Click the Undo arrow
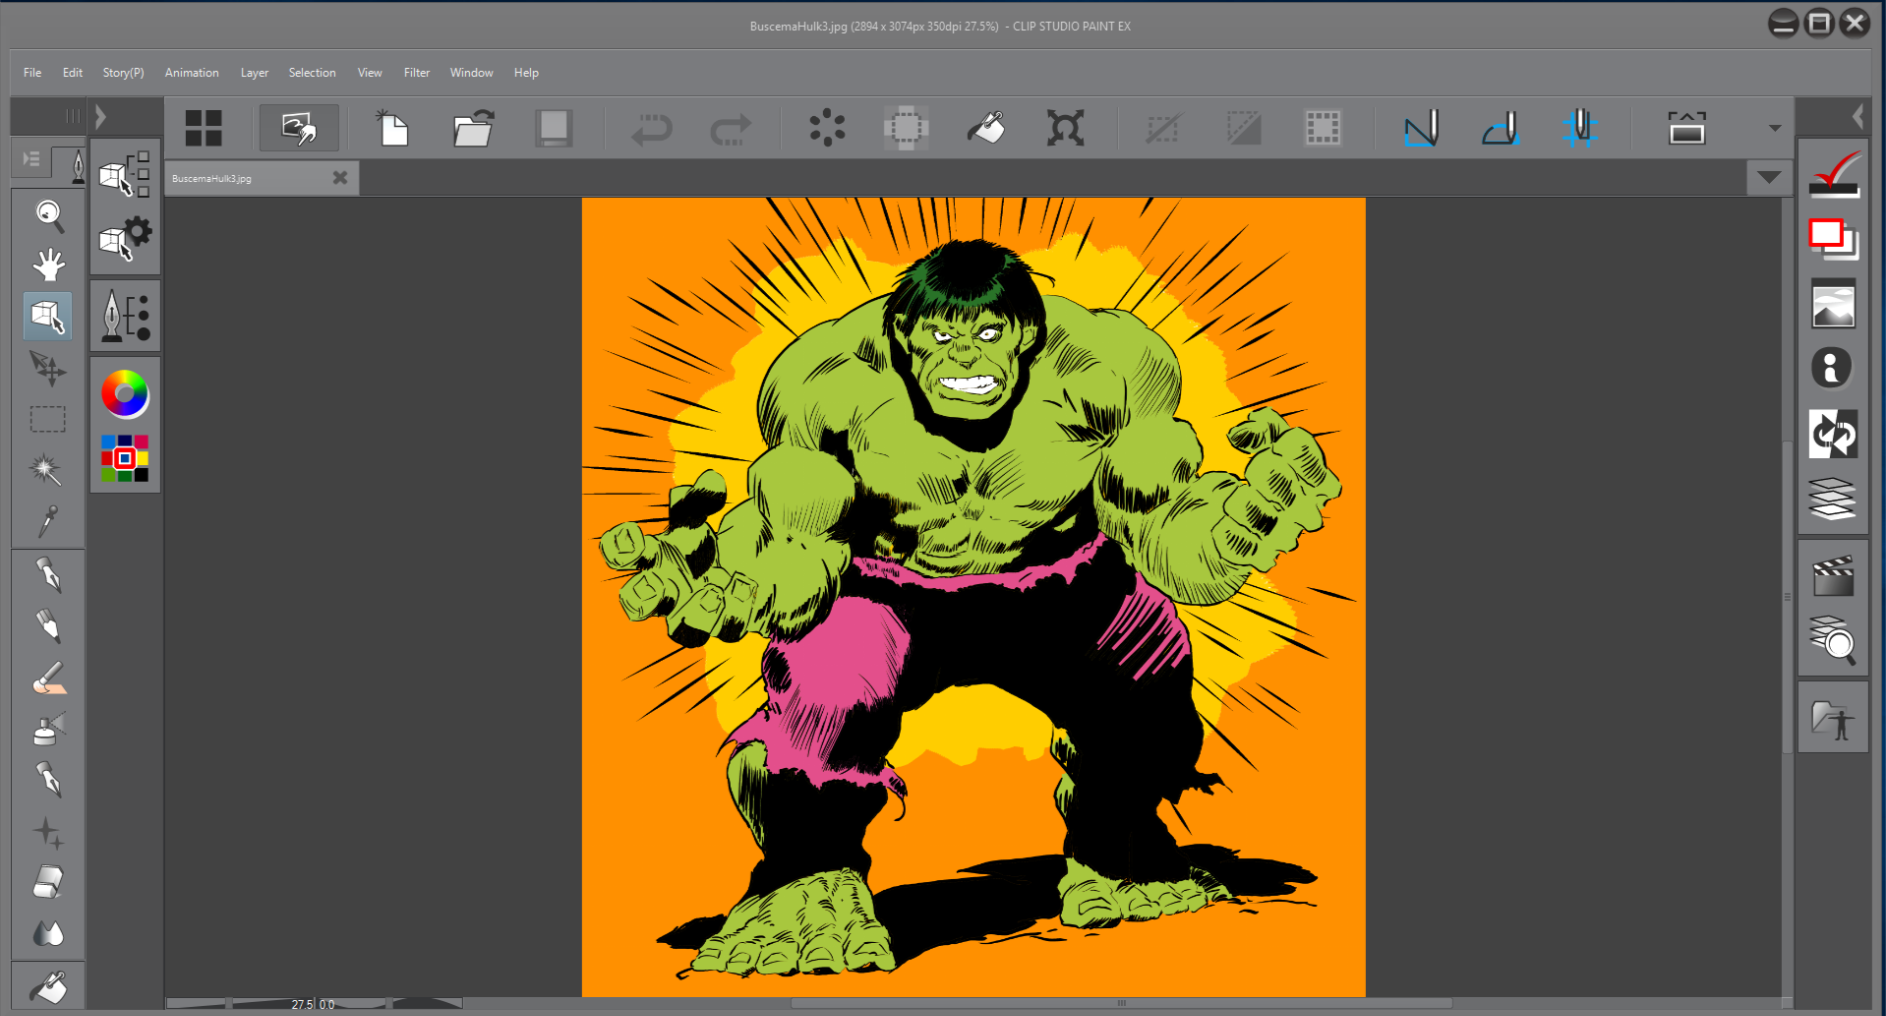 651,129
